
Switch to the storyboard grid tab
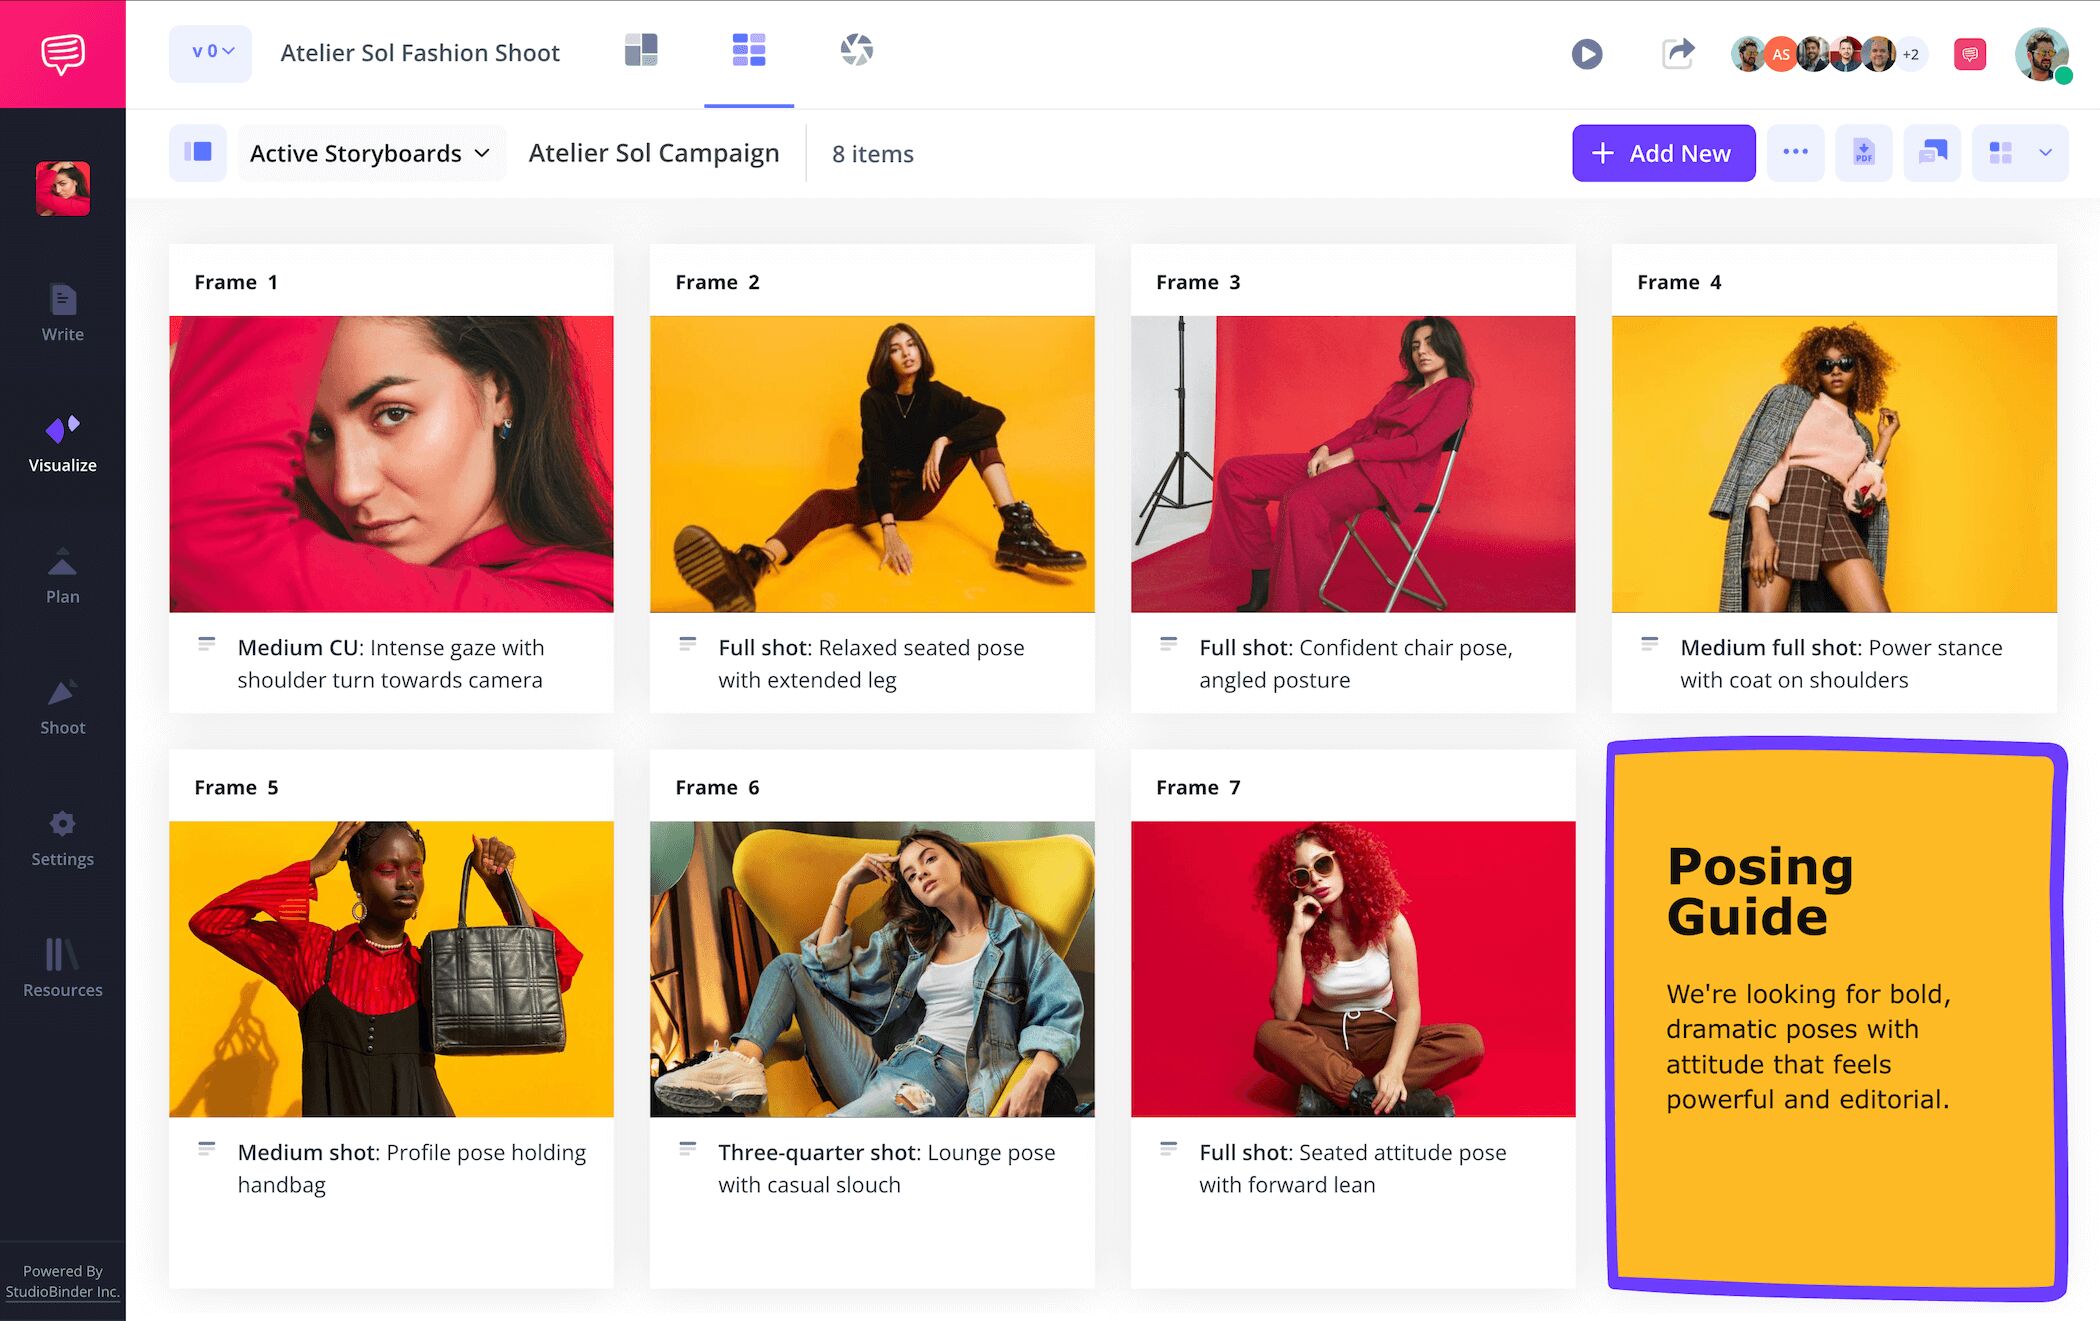pyautogui.click(x=749, y=51)
